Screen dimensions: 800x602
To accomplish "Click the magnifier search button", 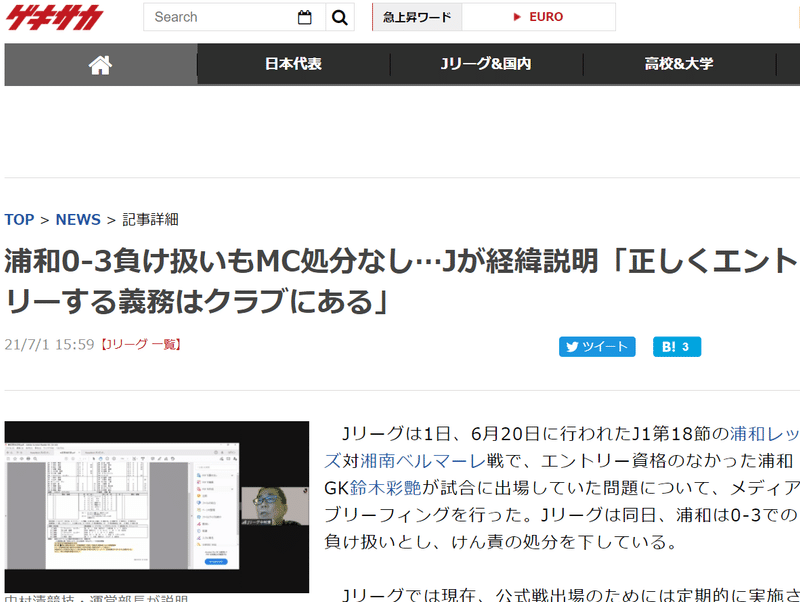I will [x=340, y=17].
